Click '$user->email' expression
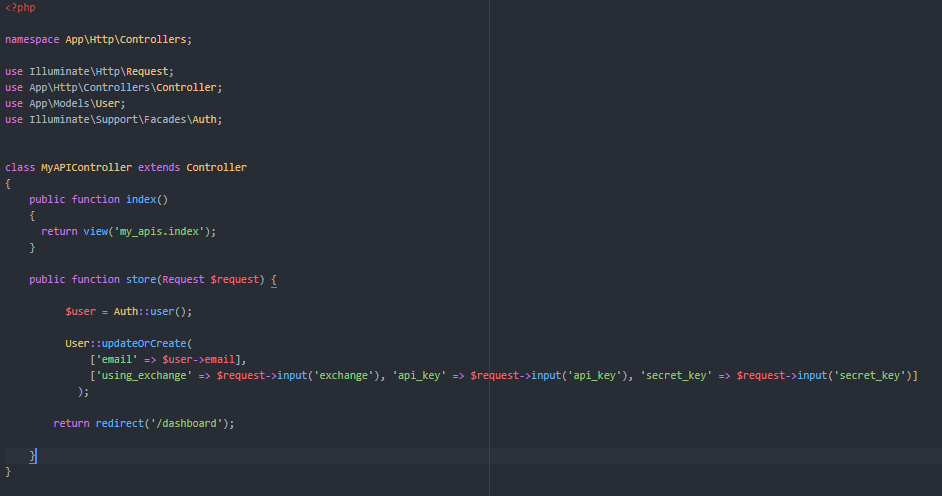This screenshot has width=942, height=496. [198, 360]
